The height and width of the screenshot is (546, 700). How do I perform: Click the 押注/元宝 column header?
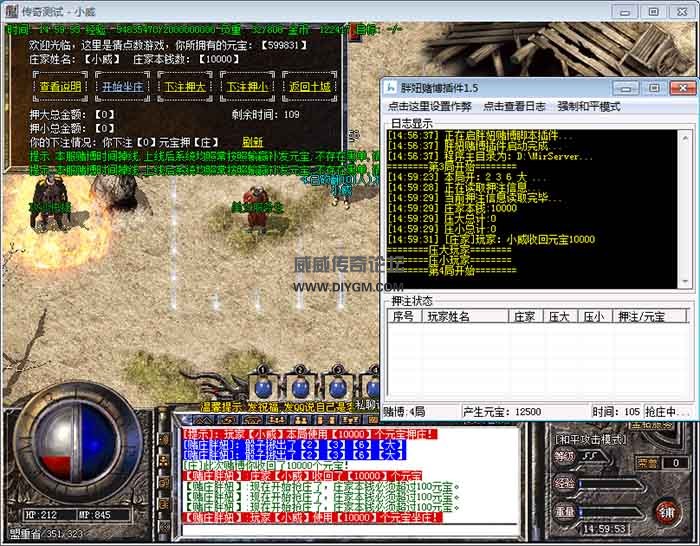pos(649,317)
